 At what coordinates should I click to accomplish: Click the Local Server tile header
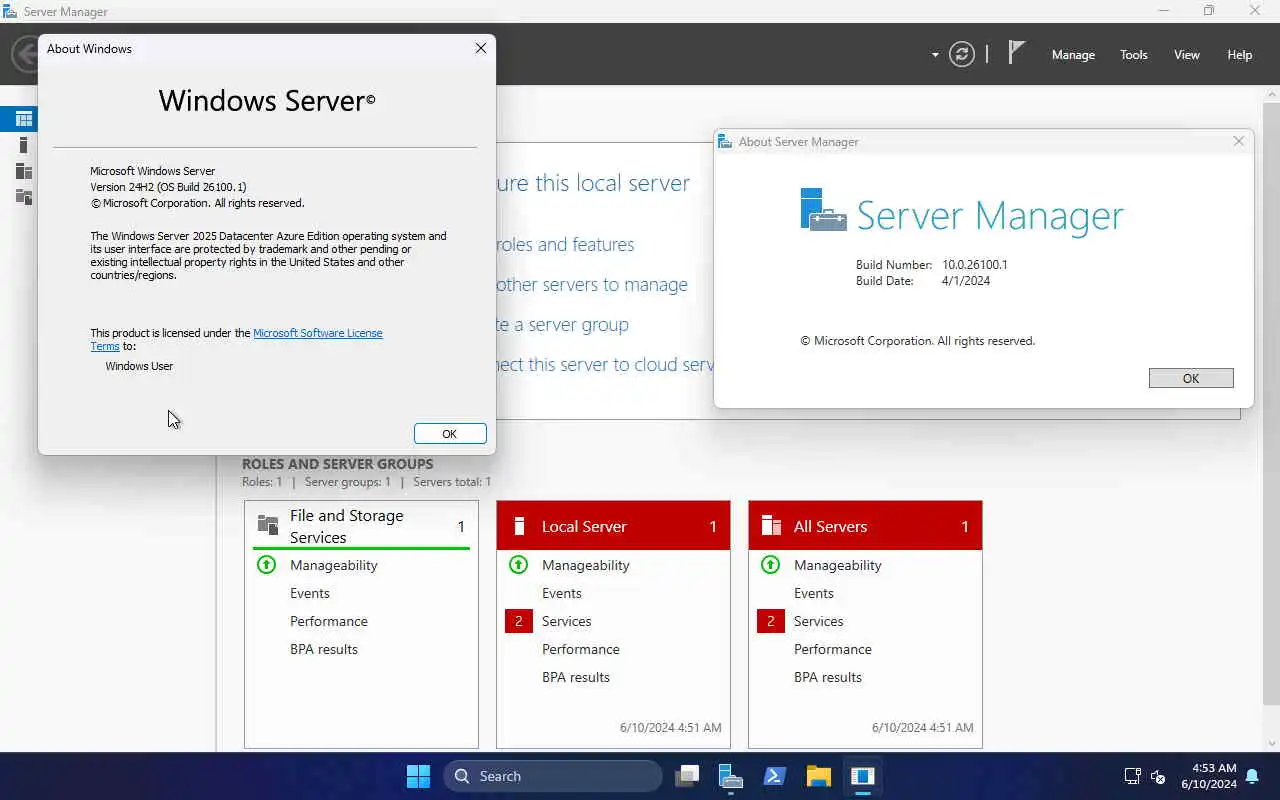(x=613, y=526)
